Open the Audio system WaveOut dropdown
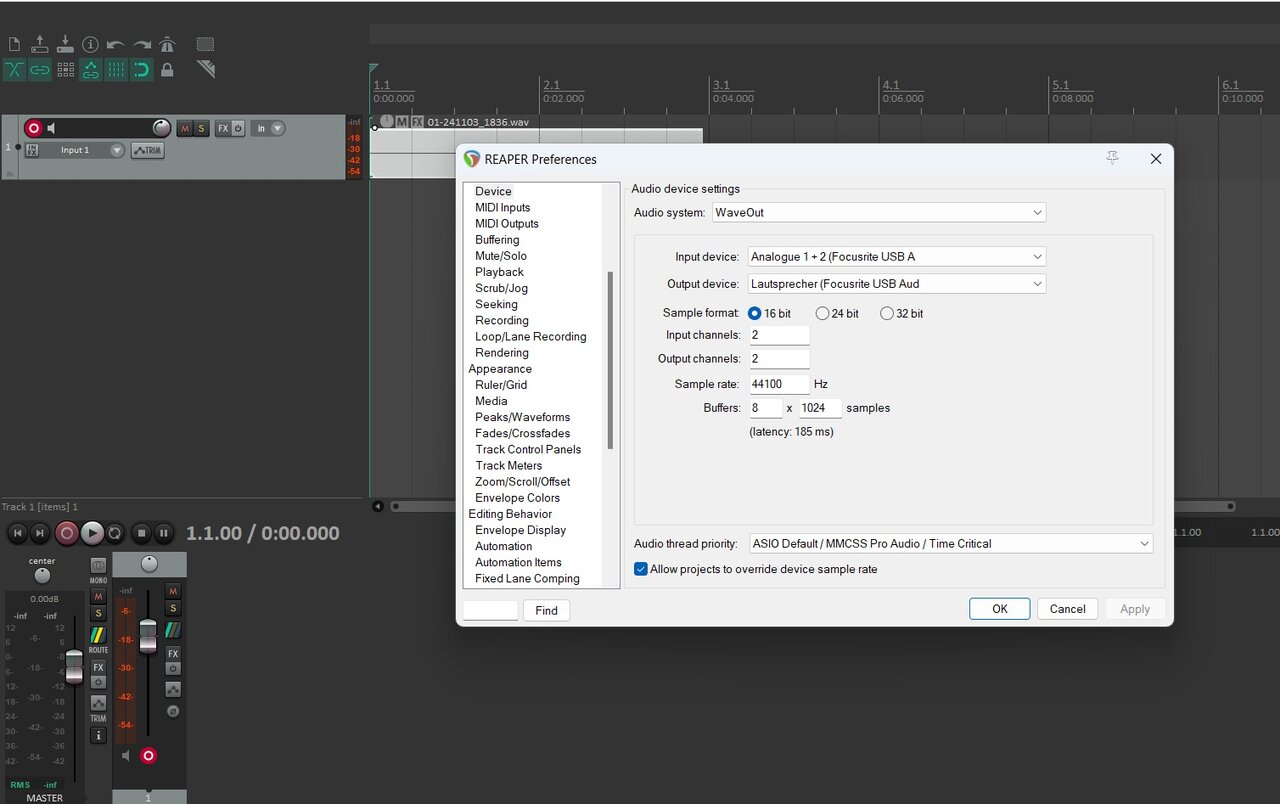This screenshot has width=1280, height=804. pos(879,212)
